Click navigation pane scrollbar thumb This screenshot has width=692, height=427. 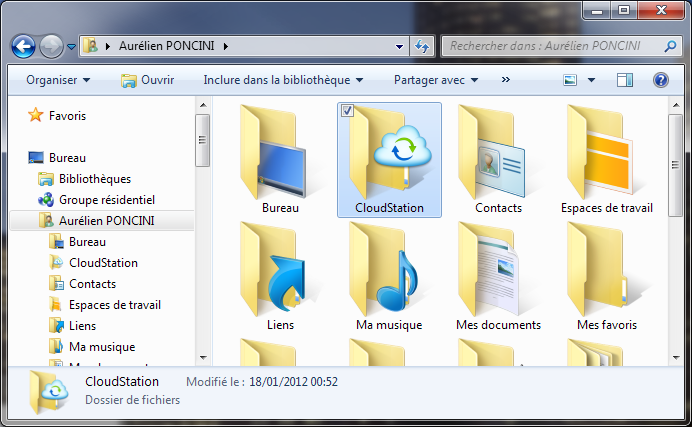tap(203, 140)
